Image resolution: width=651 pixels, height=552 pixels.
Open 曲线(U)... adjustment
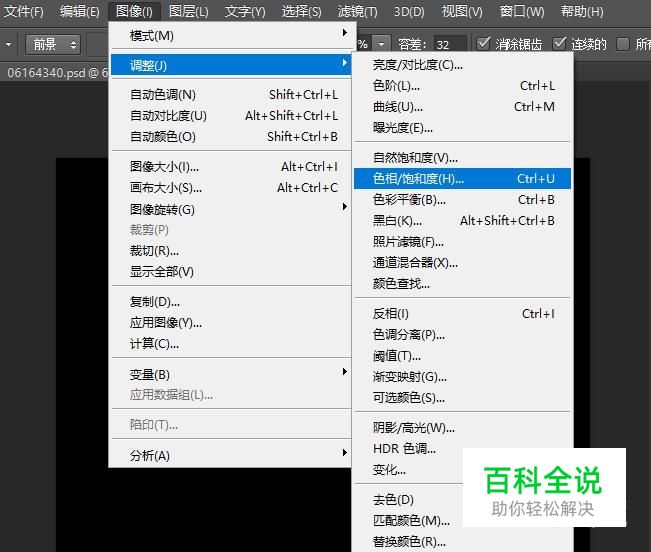(463, 107)
